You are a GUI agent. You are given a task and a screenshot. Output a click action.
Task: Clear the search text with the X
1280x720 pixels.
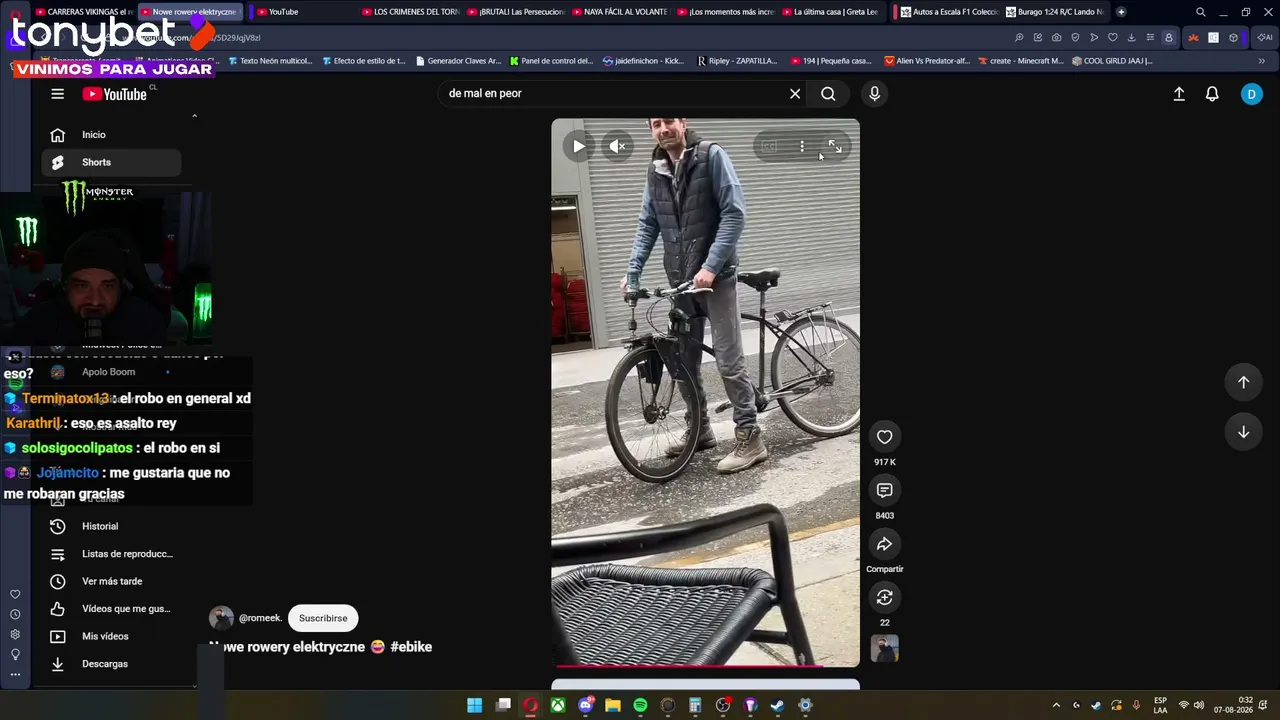[x=795, y=94]
